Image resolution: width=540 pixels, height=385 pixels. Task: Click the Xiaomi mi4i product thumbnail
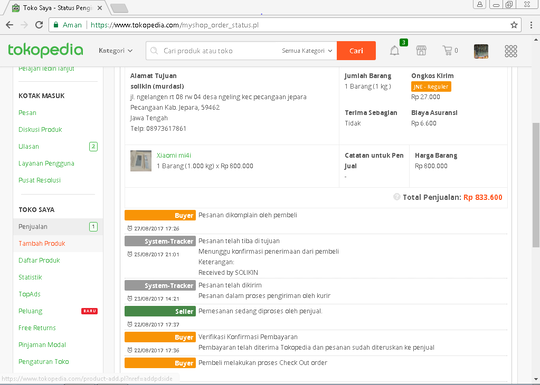(141, 160)
